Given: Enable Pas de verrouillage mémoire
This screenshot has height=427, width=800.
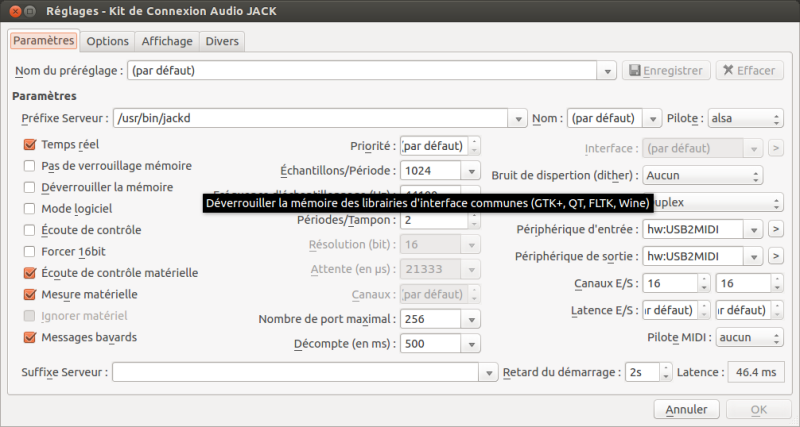Looking at the screenshot, I should (x=30, y=166).
